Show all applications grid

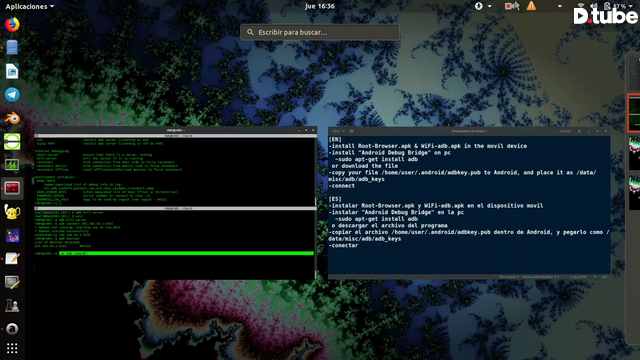click(x=12, y=348)
